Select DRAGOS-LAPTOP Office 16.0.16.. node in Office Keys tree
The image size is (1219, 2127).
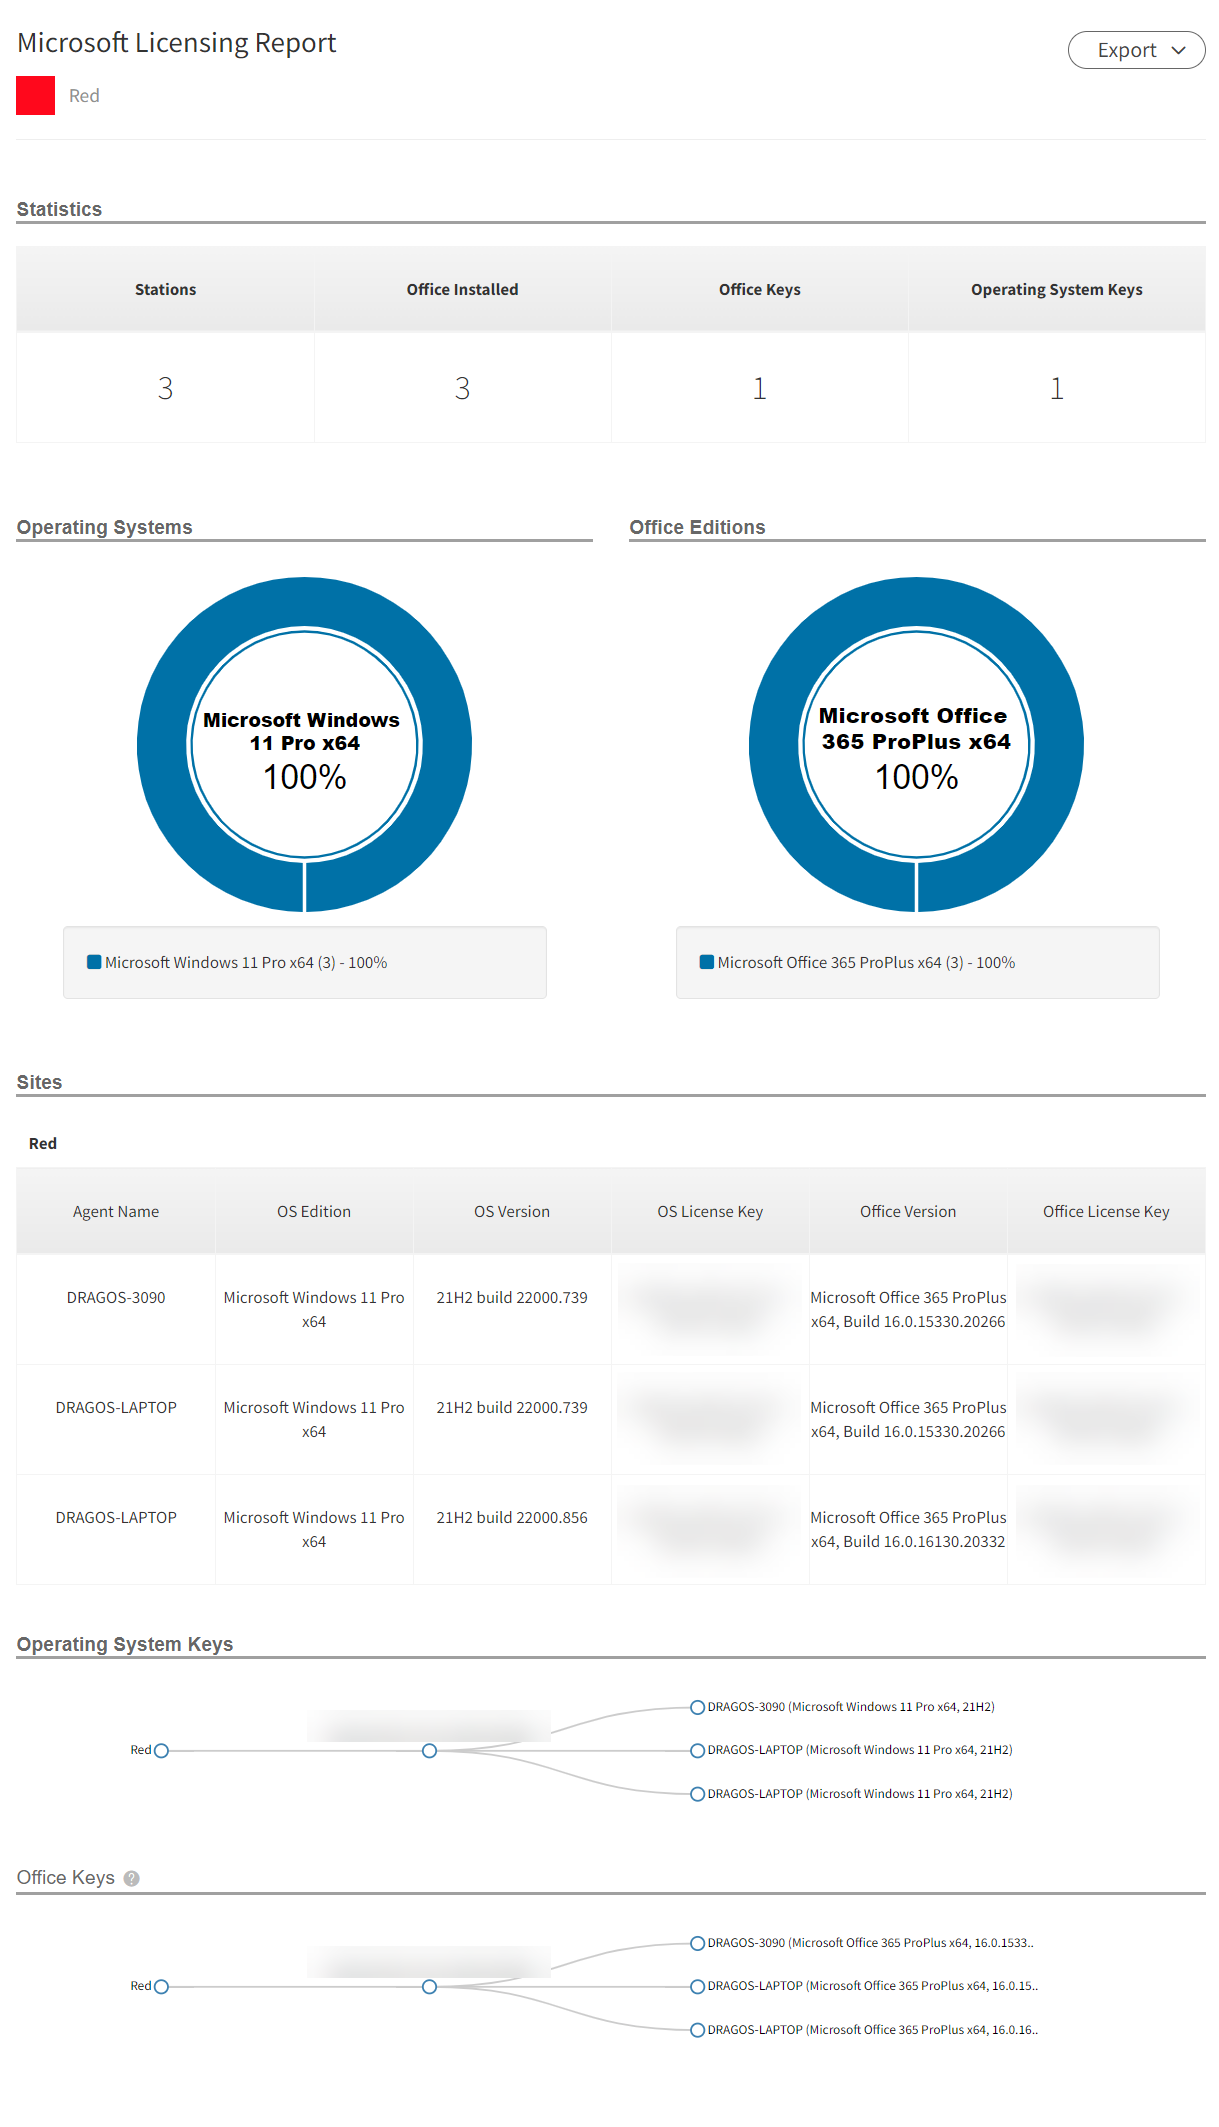pos(698,2030)
